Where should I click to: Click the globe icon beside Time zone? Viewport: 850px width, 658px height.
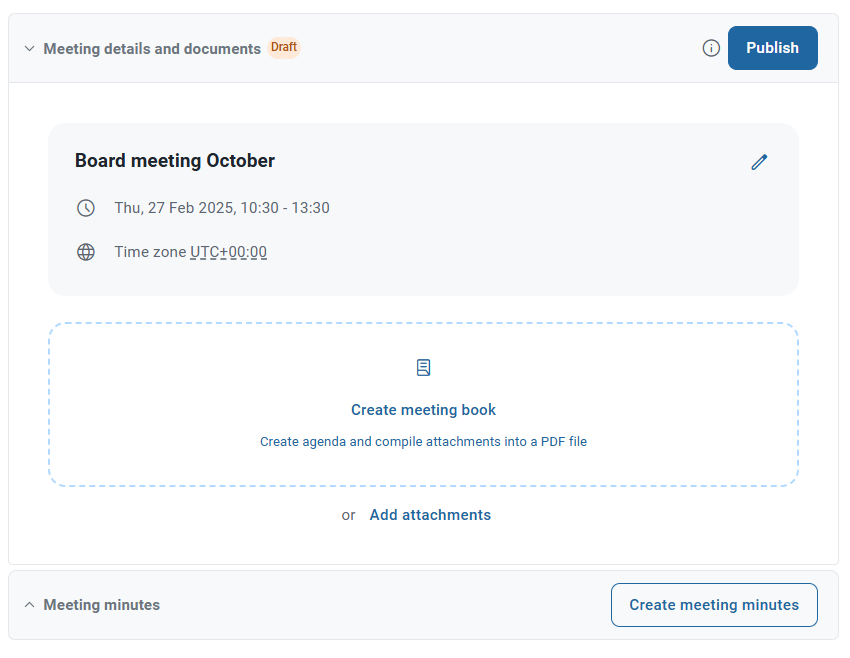86,252
